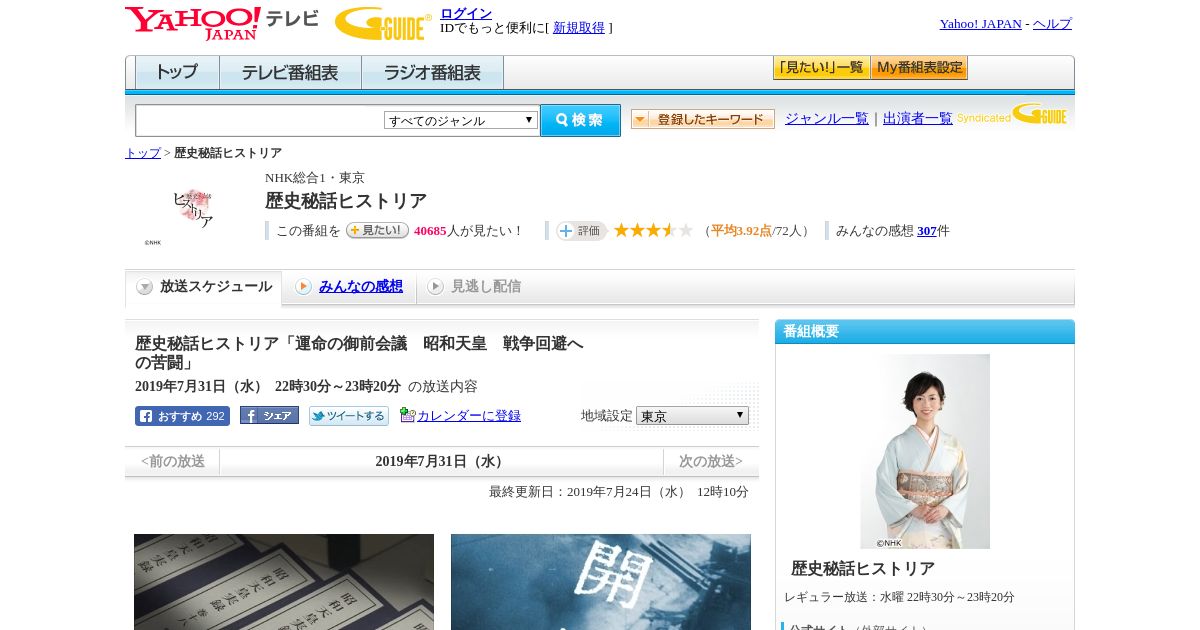Click the Facebook シェア button
The width and height of the screenshot is (1200, 630).
[x=269, y=416]
